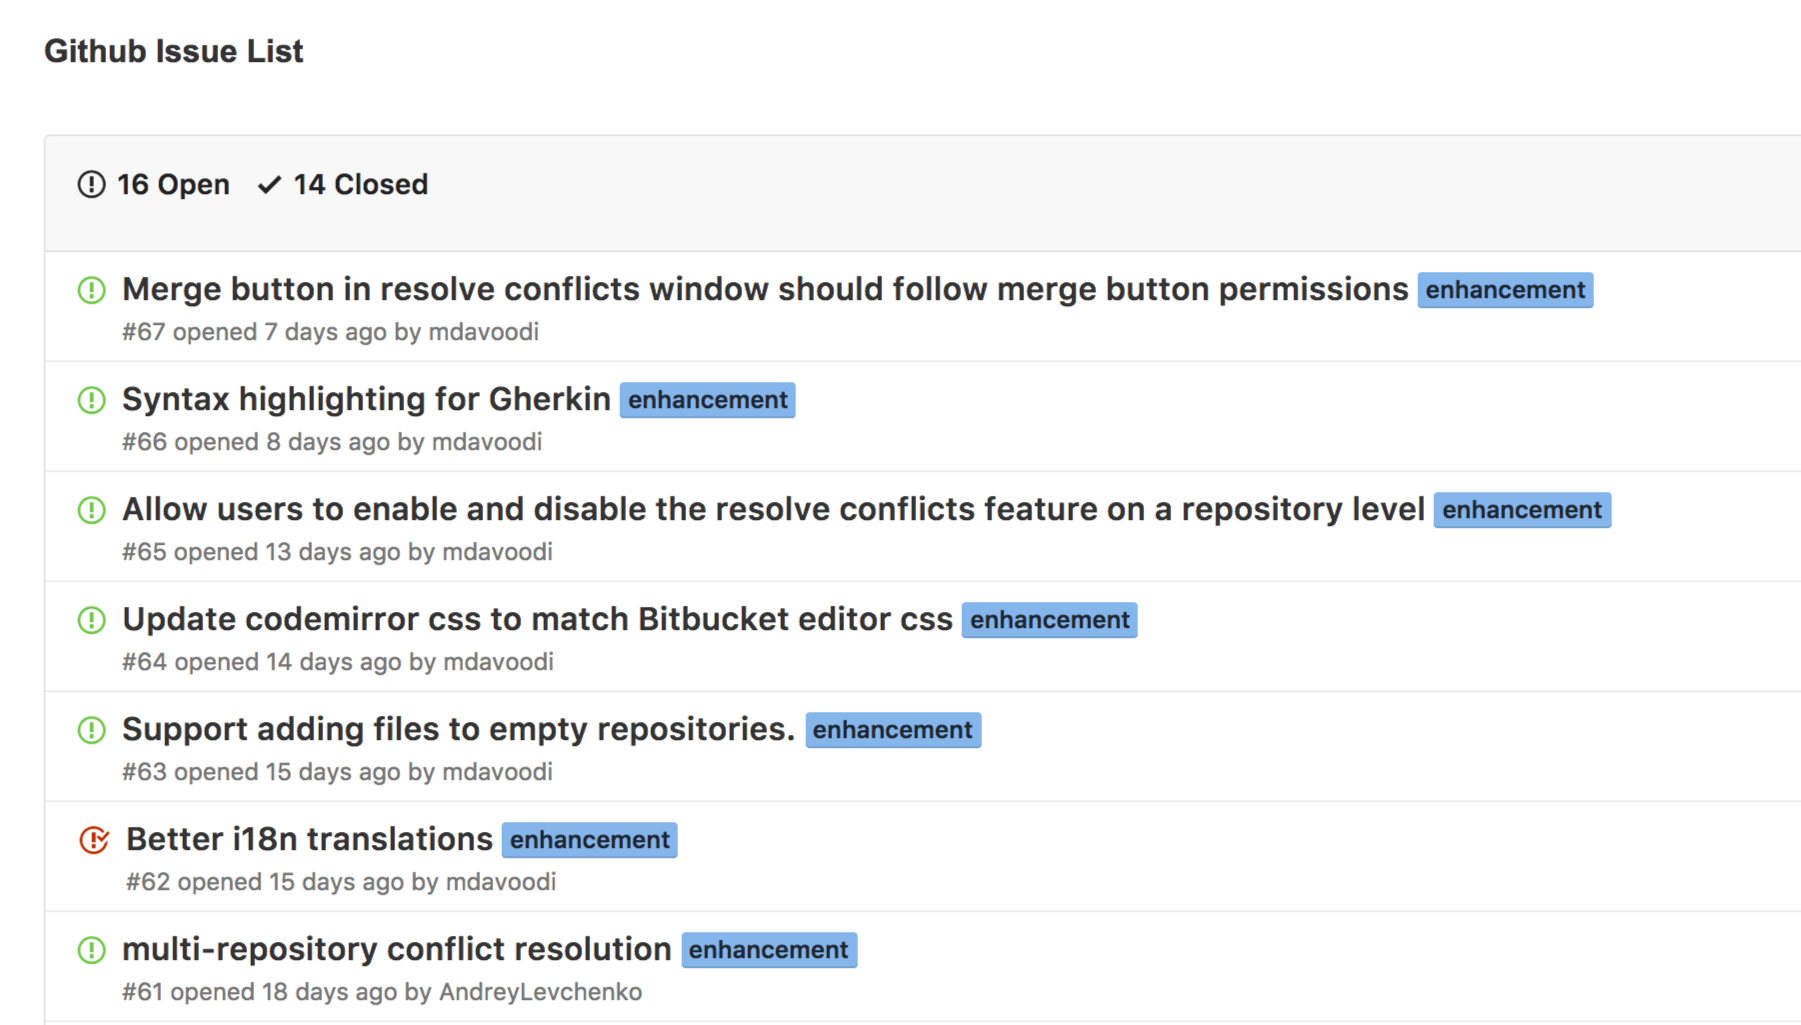
Task: Click open icon beside issue #65
Action: point(91,510)
